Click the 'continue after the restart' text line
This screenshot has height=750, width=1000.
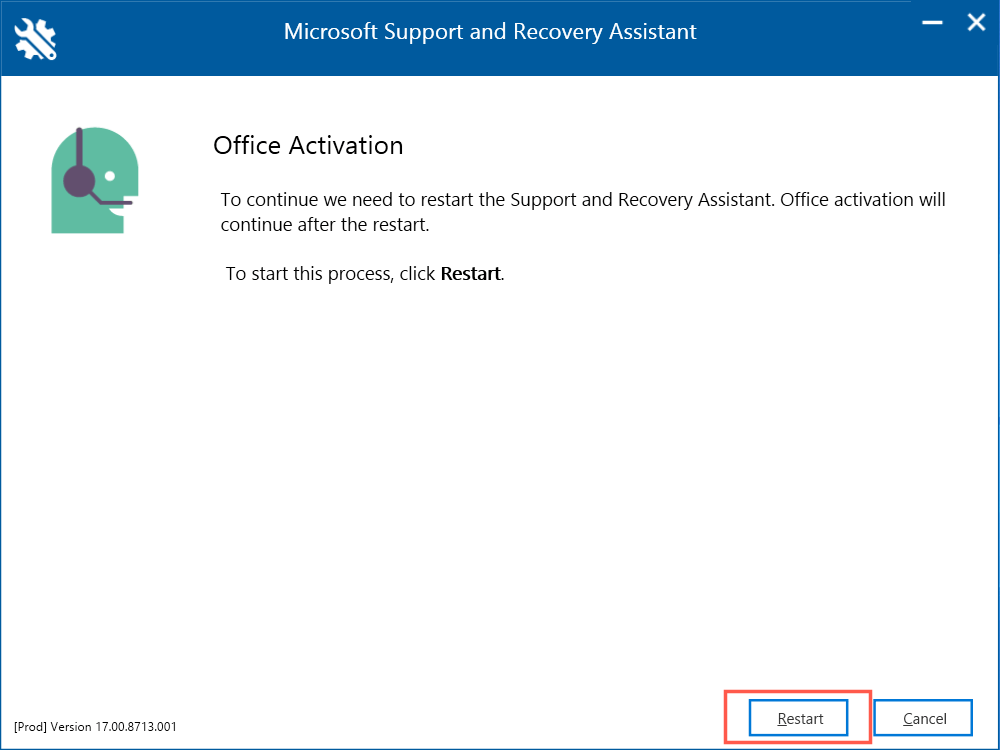324,224
